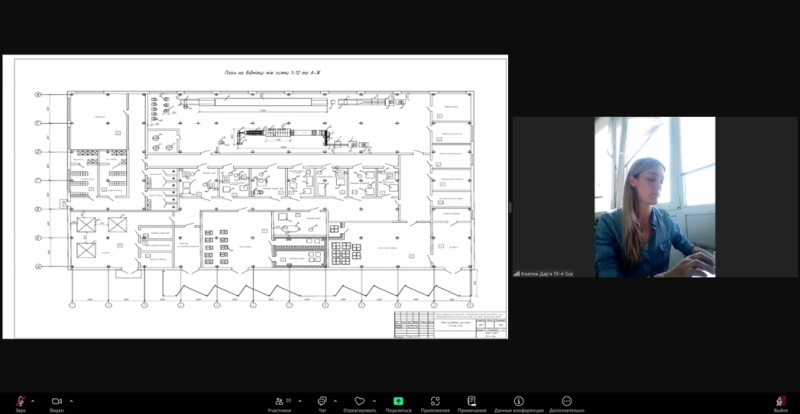The image size is (800, 414).
Task: Open the Приложения apps menu
Action: point(435,403)
